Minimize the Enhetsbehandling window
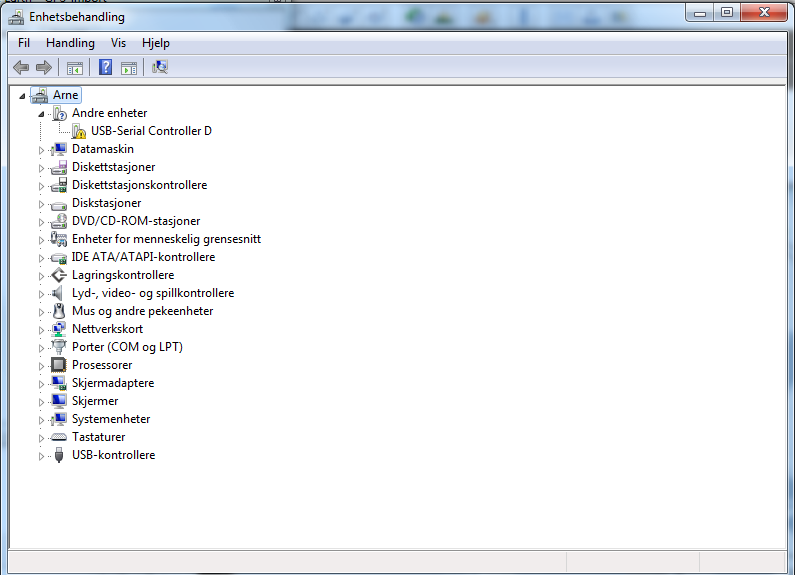Screen dimensions: 795x575 (700, 13)
